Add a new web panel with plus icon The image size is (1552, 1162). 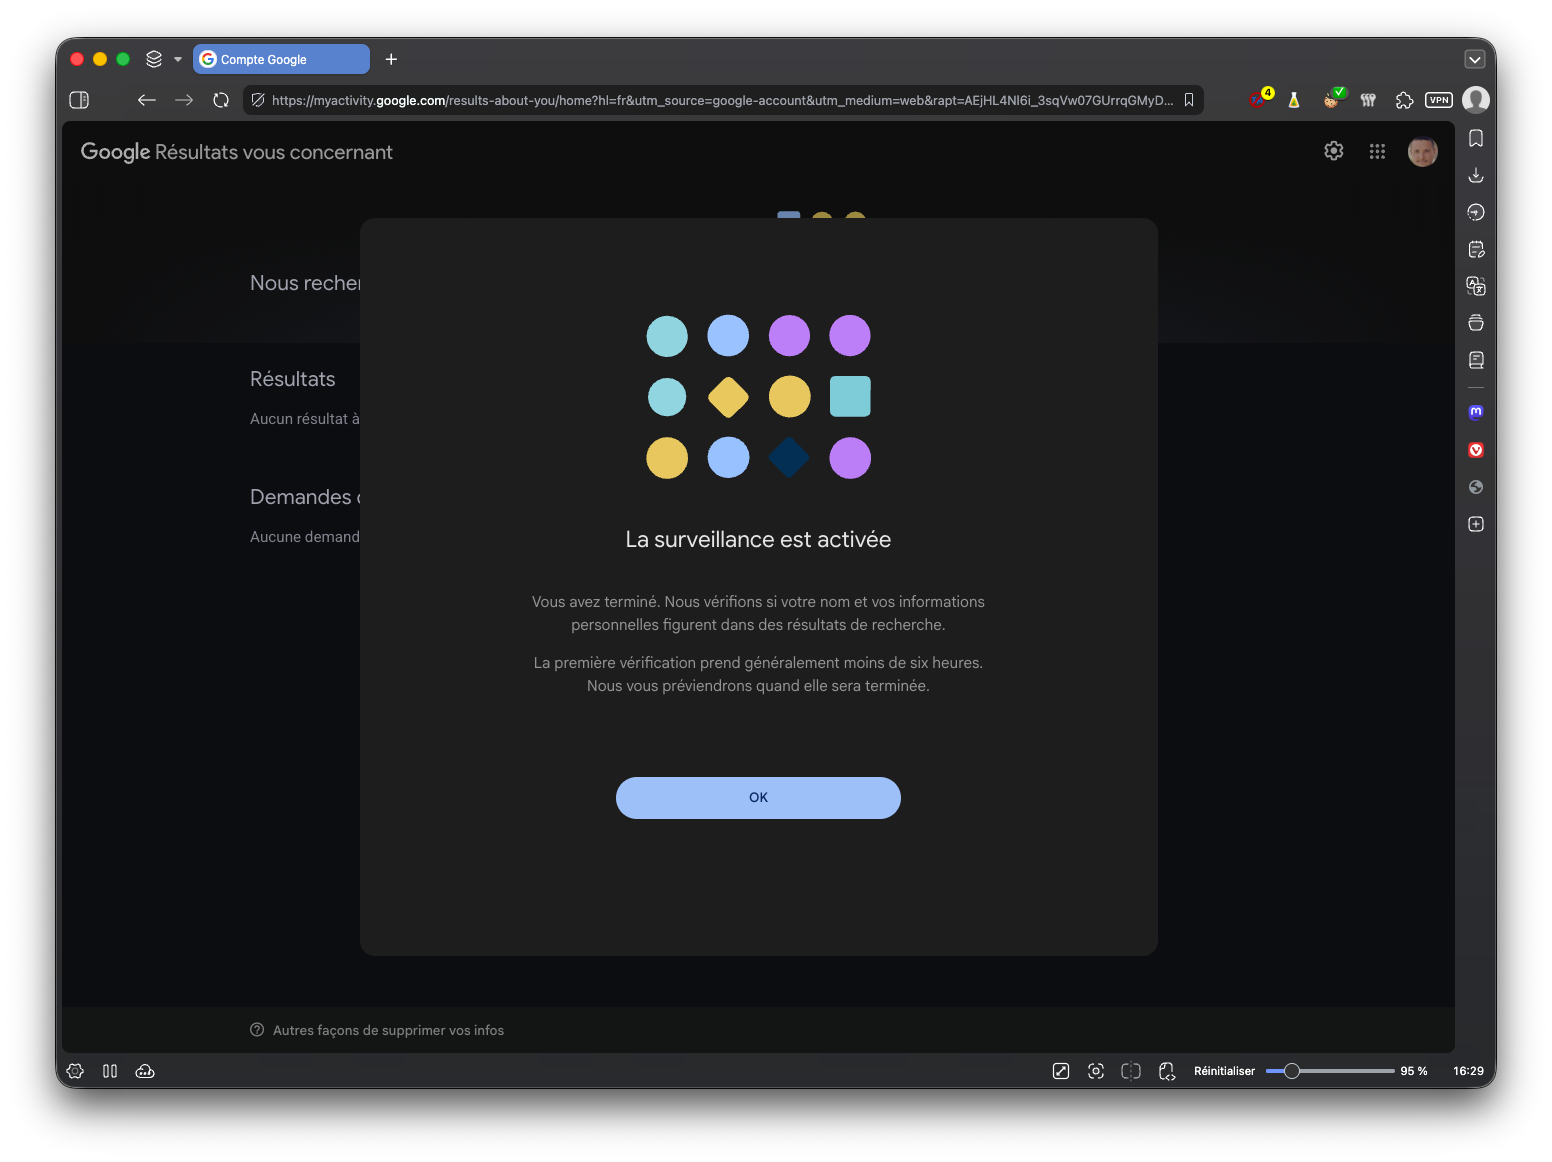click(x=1476, y=524)
